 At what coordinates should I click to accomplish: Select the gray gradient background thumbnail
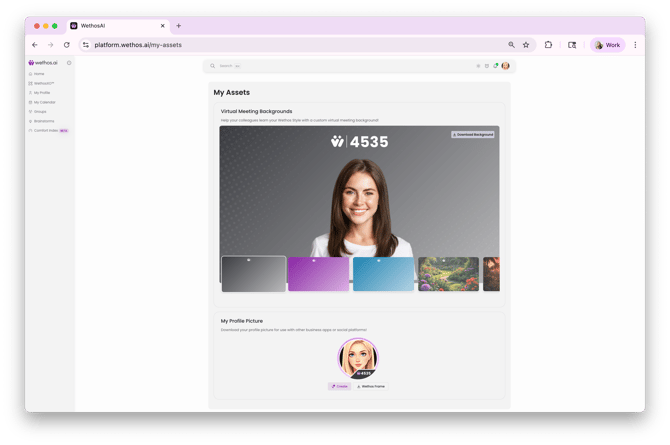click(253, 274)
